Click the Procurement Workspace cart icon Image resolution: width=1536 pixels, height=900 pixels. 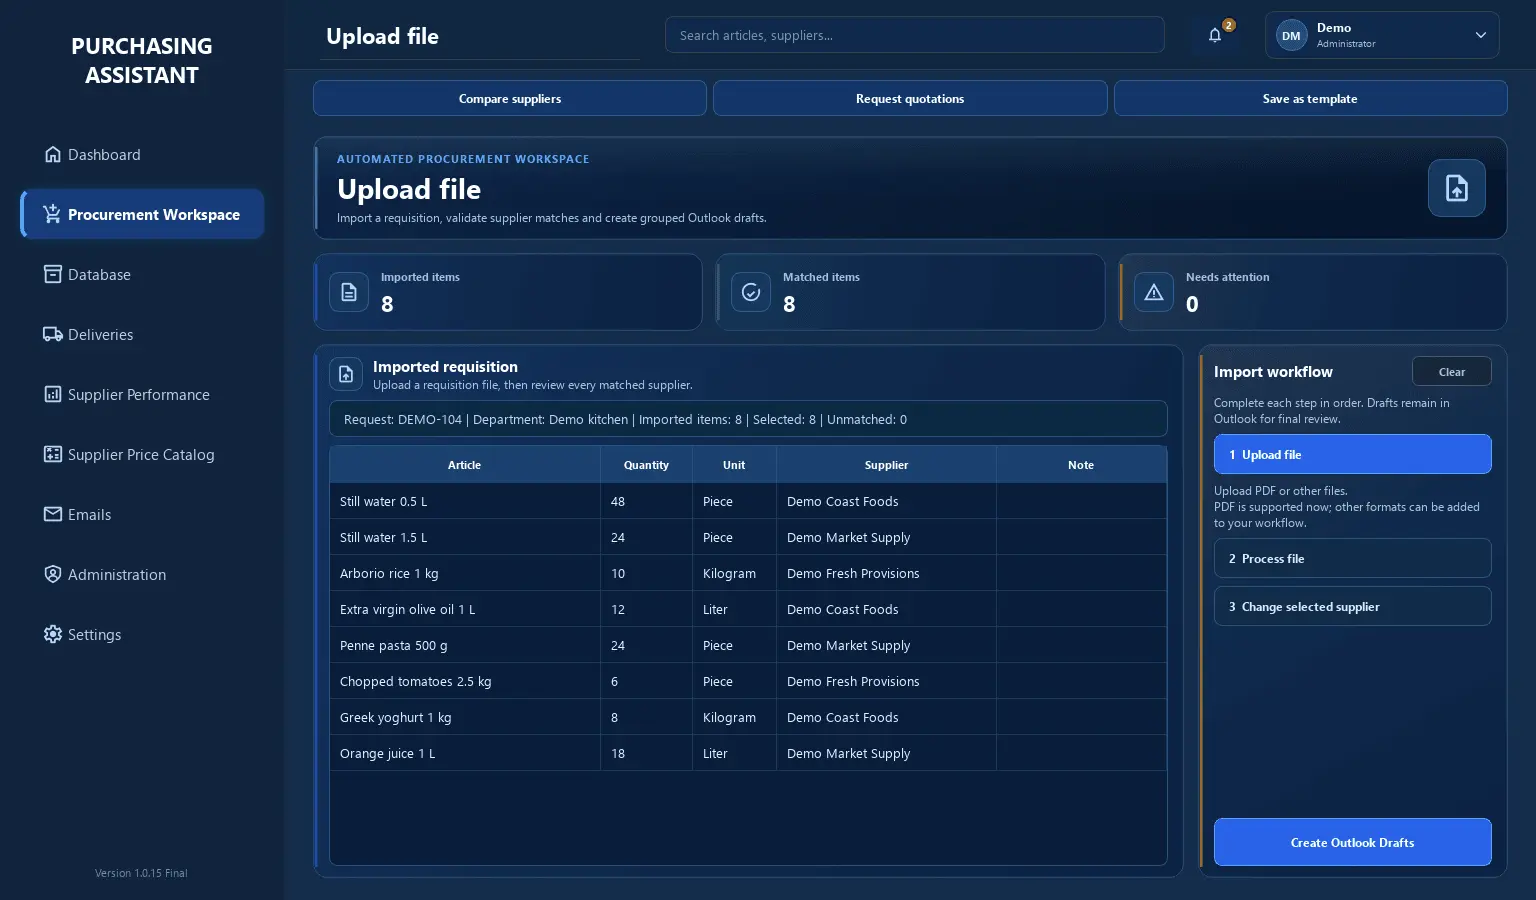pos(53,214)
